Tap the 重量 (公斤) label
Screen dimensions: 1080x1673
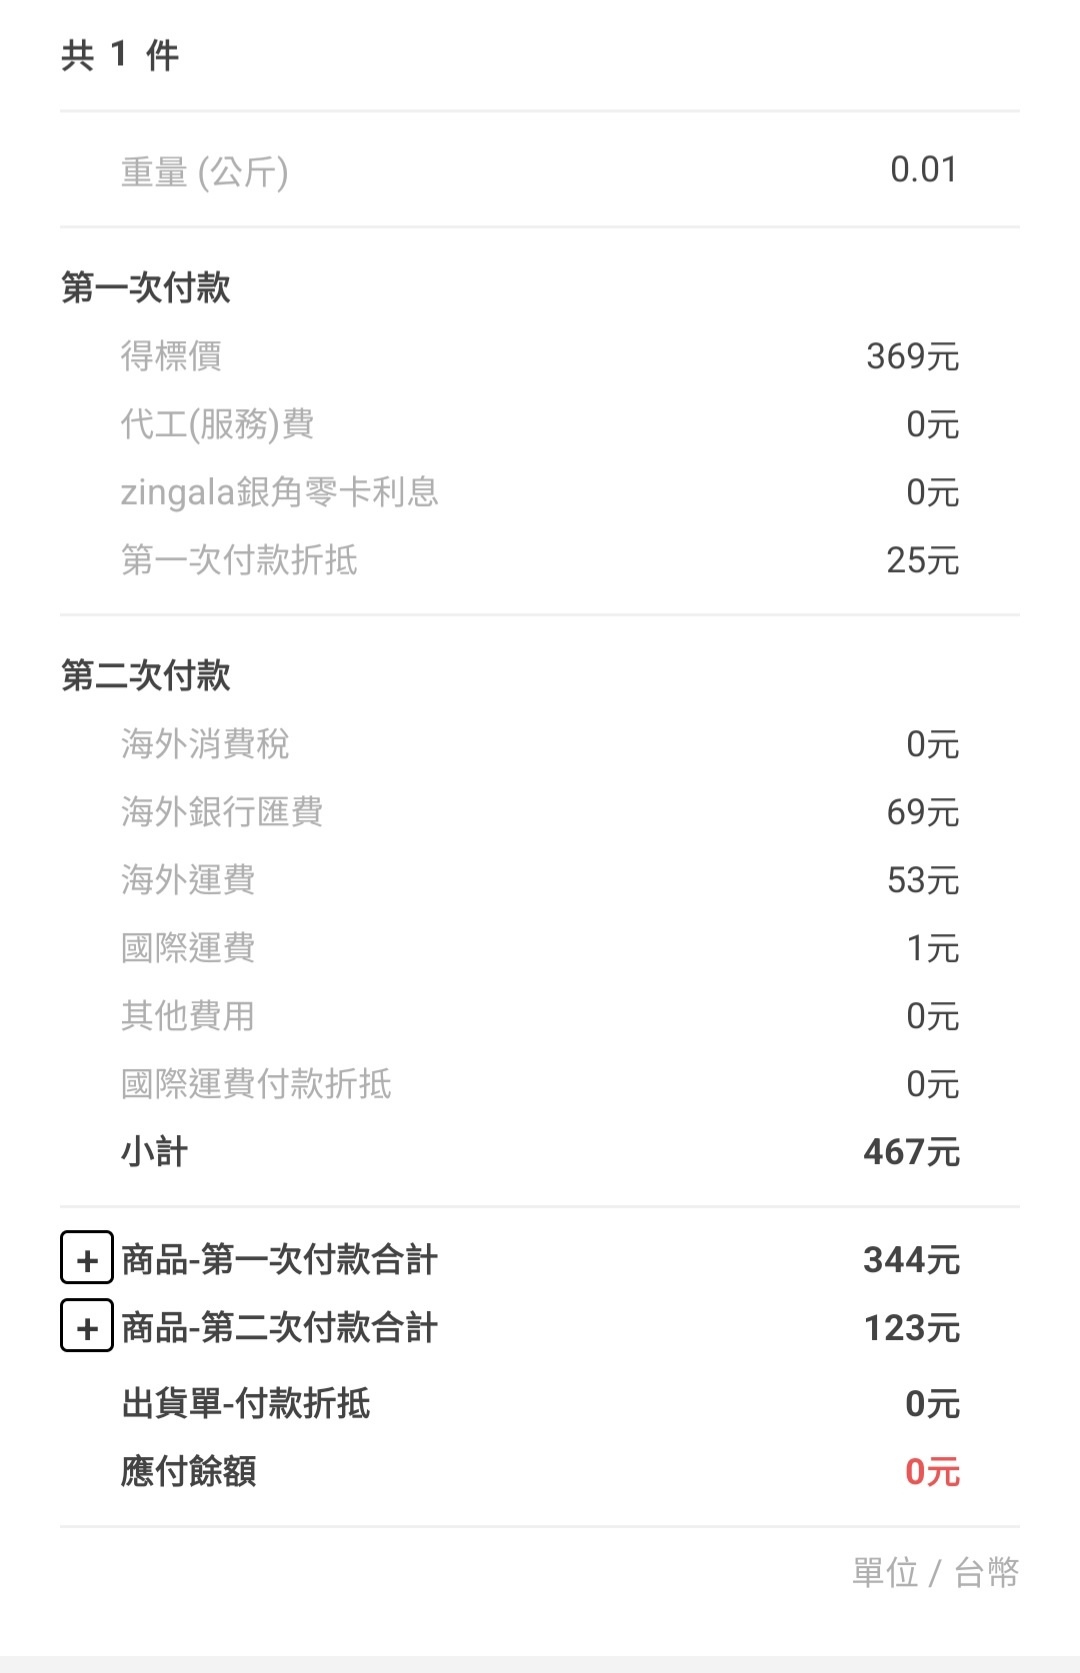tap(205, 172)
